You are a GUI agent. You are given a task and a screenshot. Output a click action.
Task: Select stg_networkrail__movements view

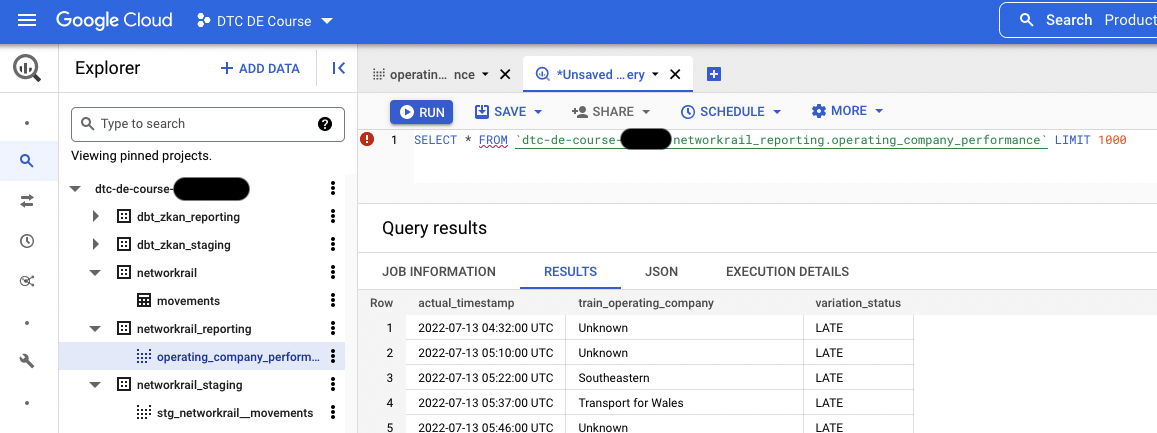[x=235, y=413]
